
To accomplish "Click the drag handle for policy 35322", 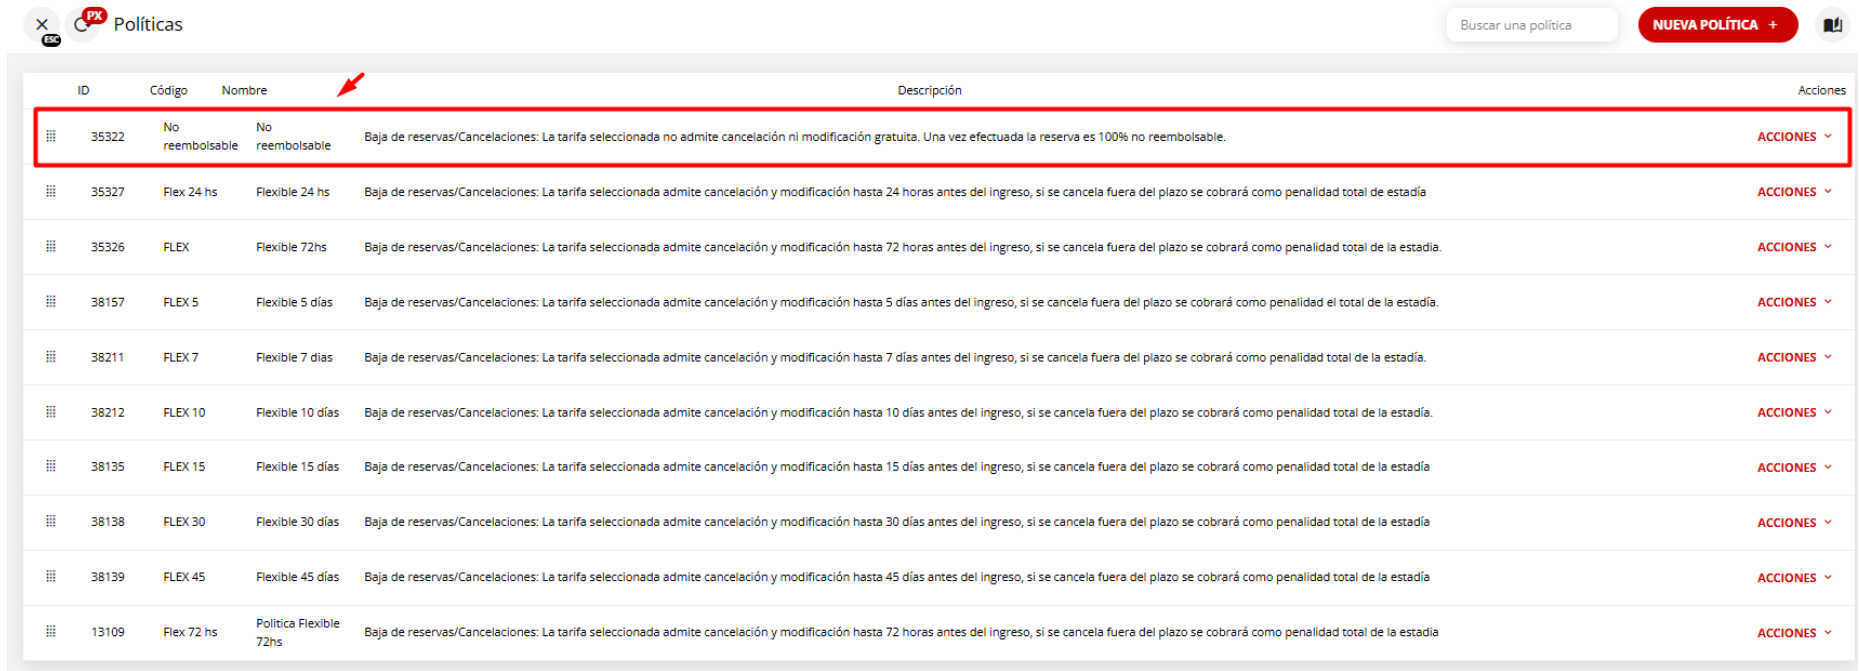I will 51,136.
